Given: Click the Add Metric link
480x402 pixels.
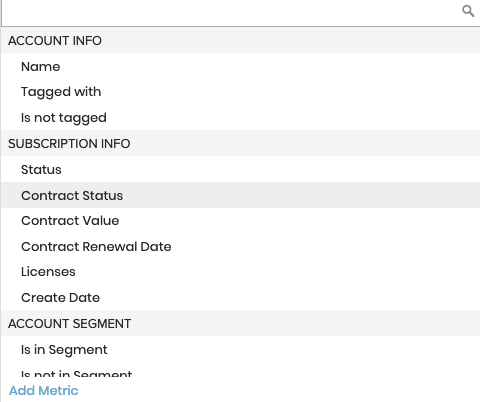Looking at the screenshot, I should pos(44,391).
